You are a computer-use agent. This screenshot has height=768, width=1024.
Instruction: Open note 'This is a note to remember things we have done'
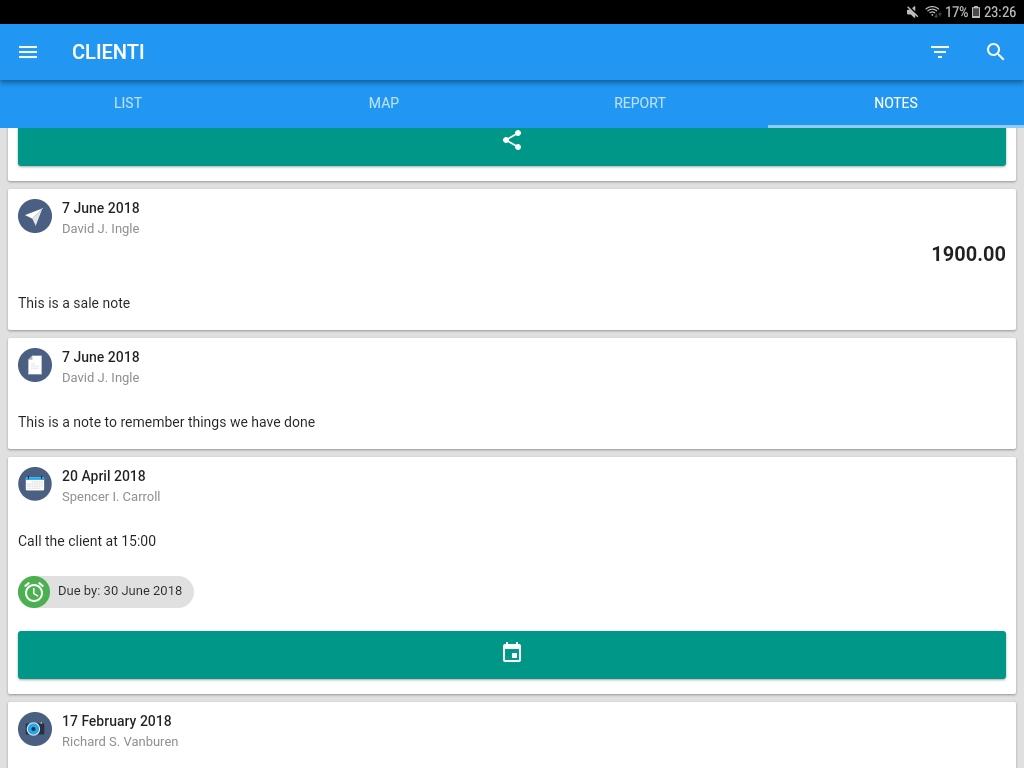point(167,422)
